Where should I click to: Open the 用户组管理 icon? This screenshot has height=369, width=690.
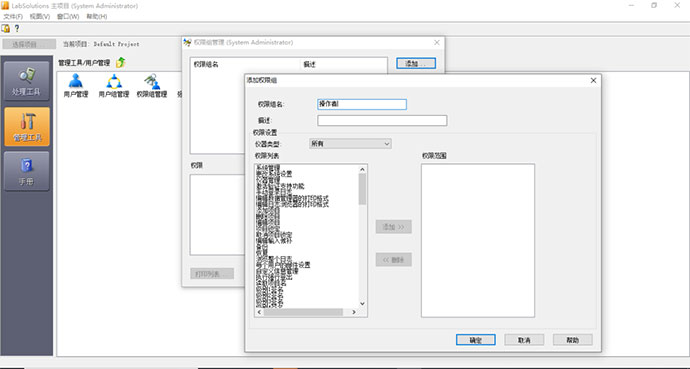click(114, 86)
